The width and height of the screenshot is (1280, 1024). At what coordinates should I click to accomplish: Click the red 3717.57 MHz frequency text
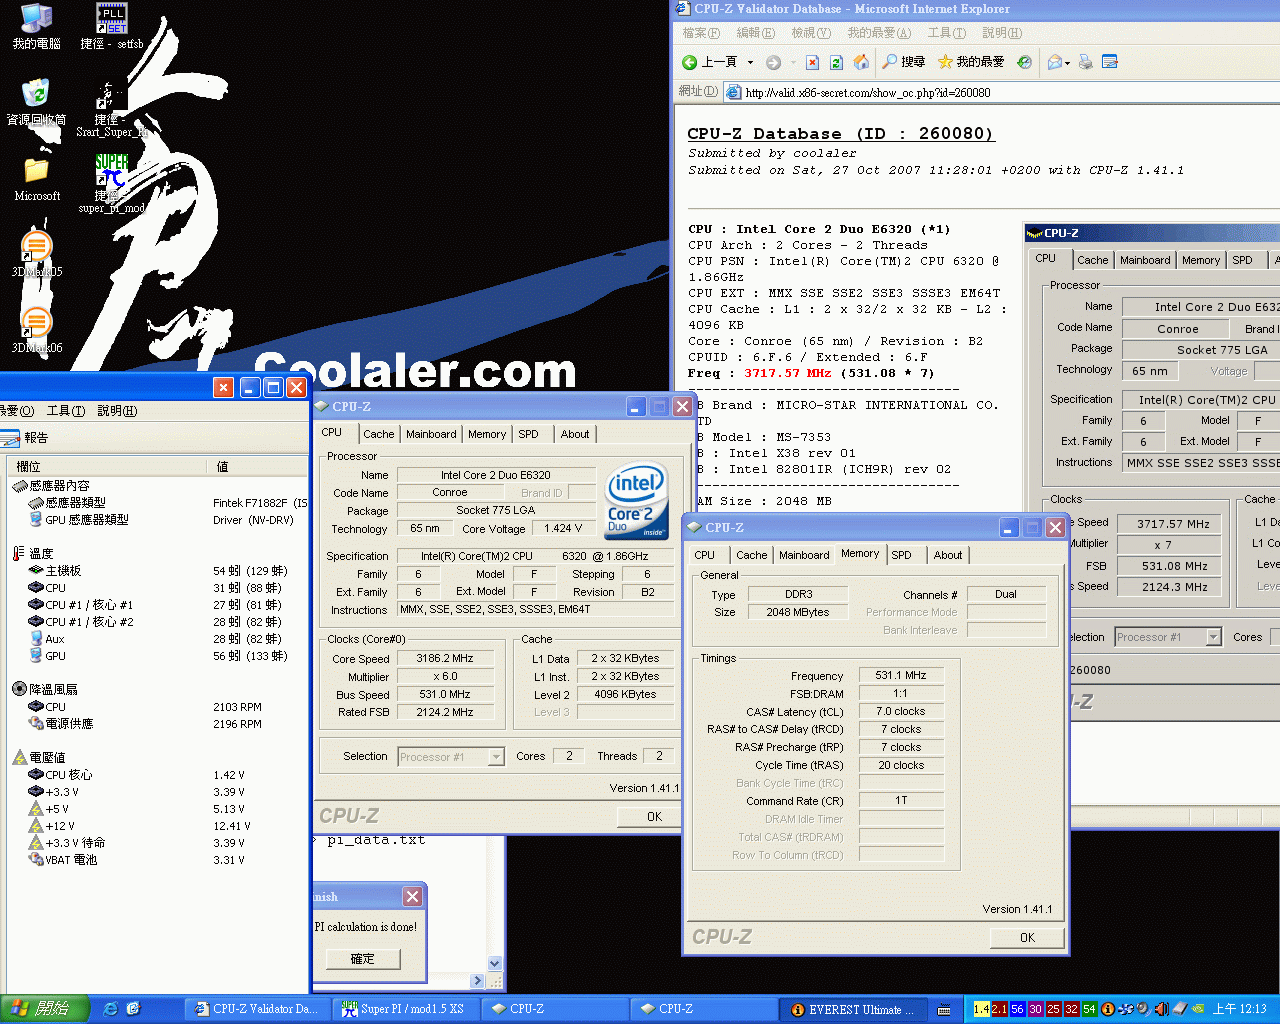click(788, 373)
